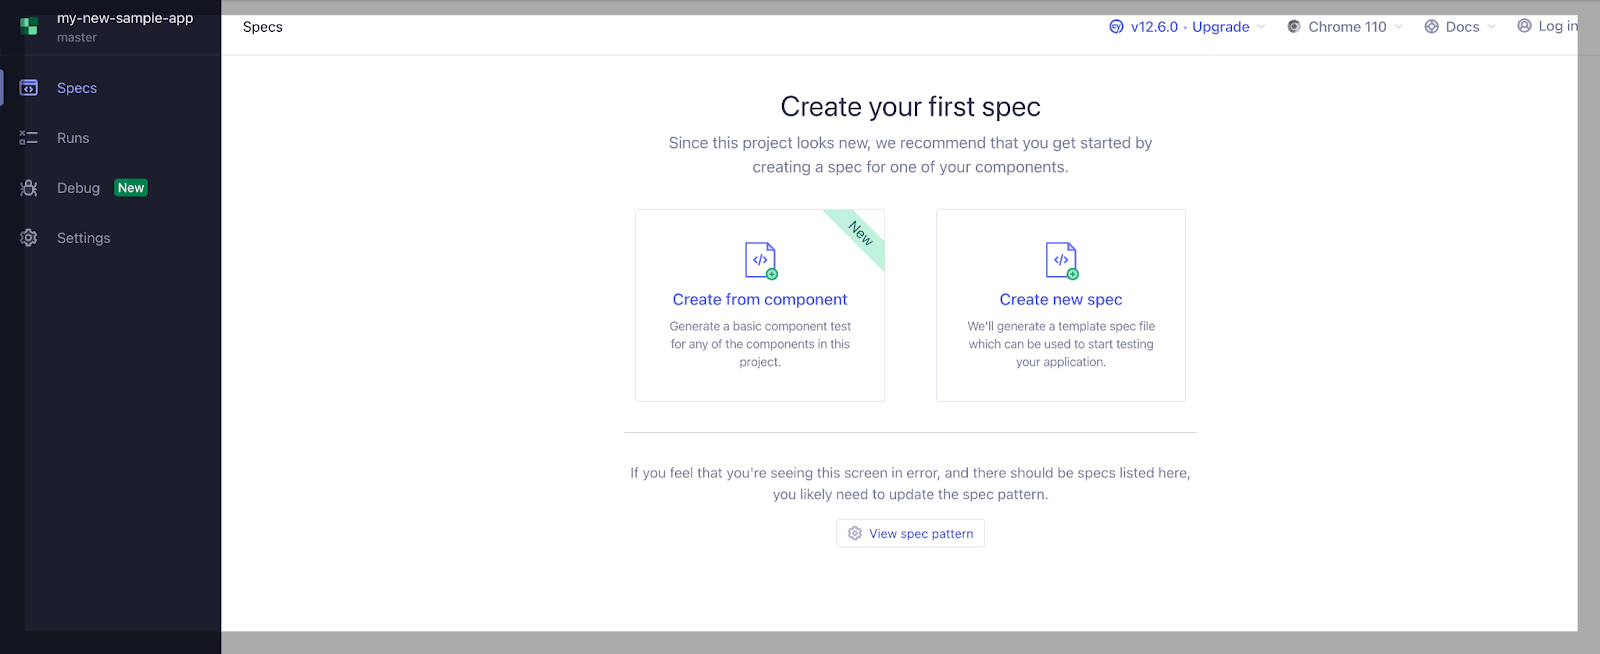Expand the Docs dropdown chevron
1600x654 pixels.
[x=1491, y=27]
